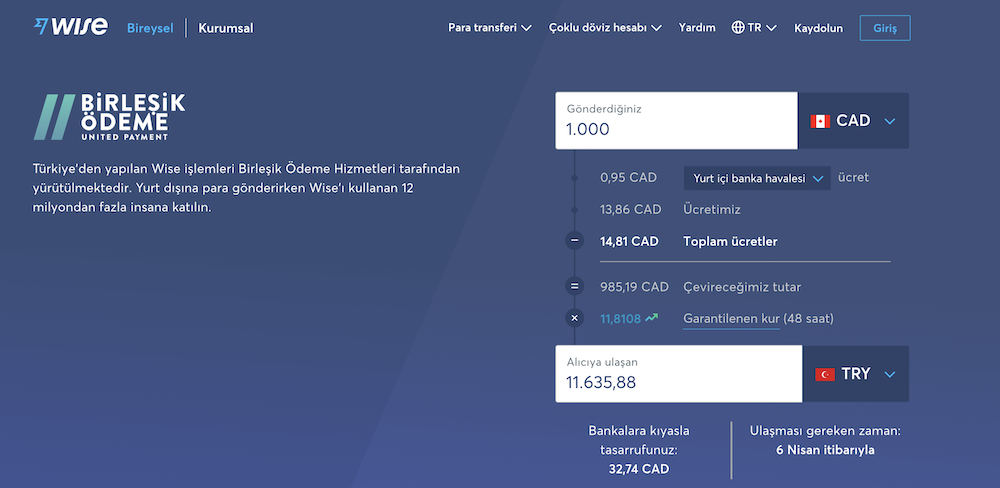This screenshot has width=1000, height=488.
Task: Click the Birleşik Ödeme United Payment logo
Action: [x=109, y=117]
